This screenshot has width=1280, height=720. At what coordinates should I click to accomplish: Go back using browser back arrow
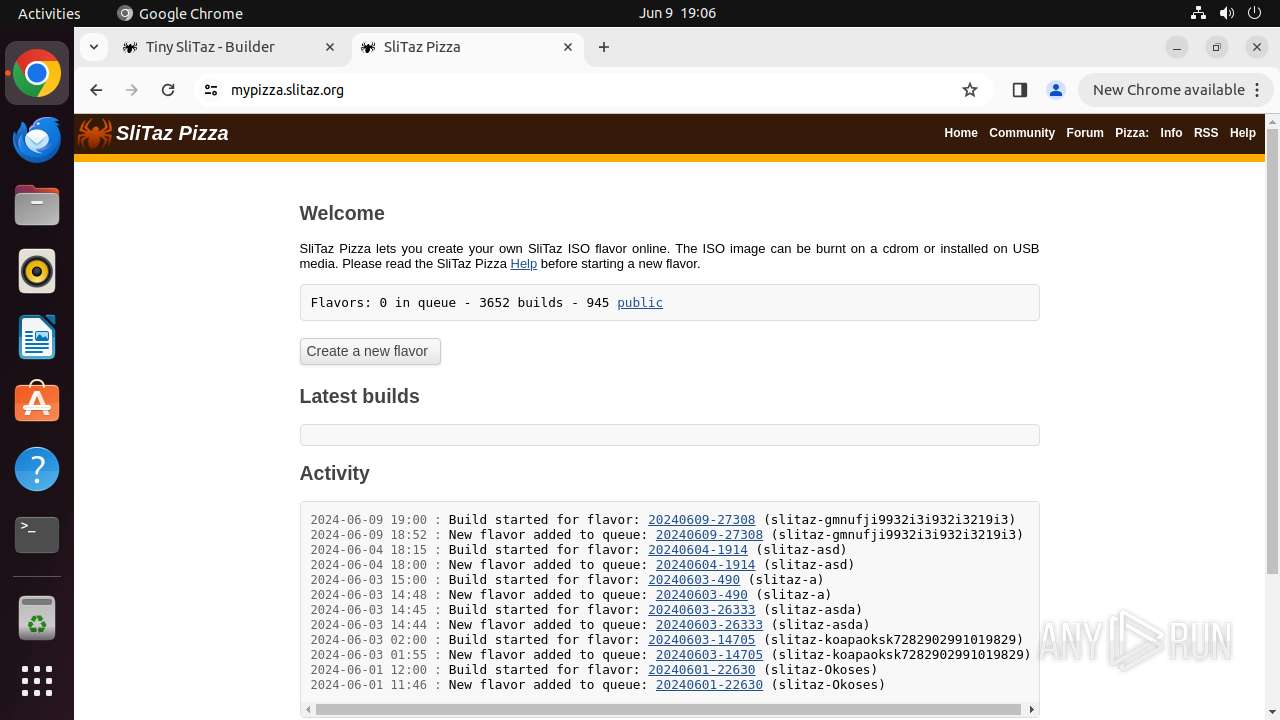96,90
